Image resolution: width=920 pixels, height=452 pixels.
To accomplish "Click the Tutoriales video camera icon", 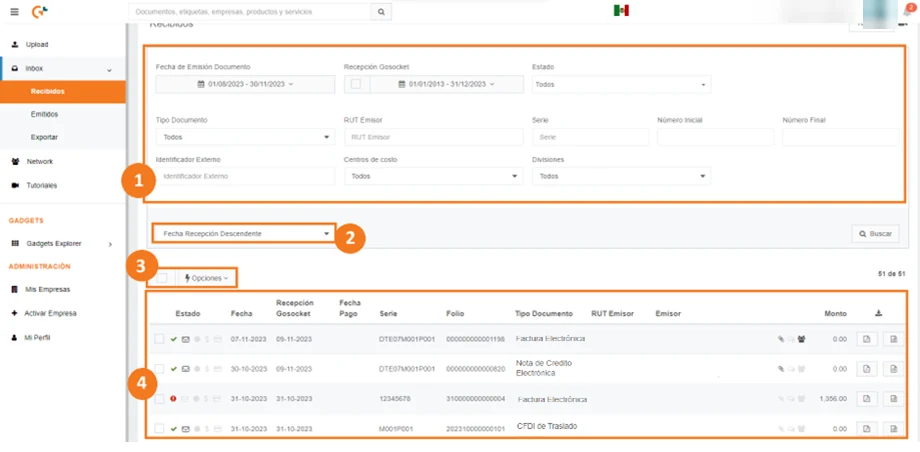I will pos(15,185).
